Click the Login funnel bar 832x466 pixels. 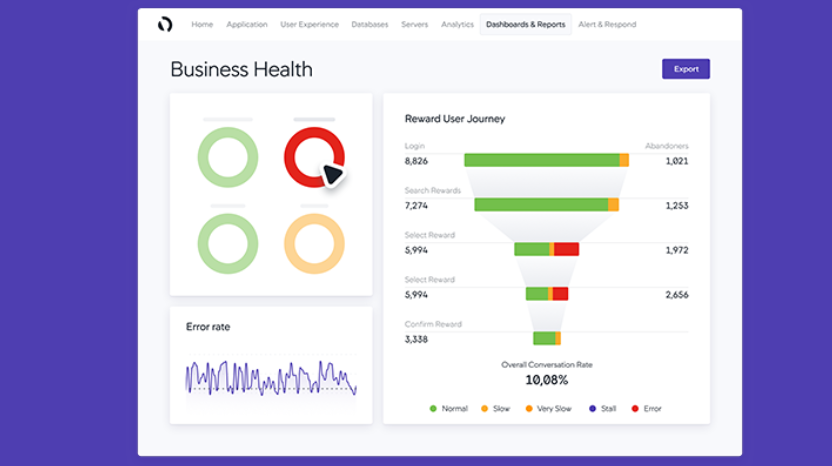(546, 160)
